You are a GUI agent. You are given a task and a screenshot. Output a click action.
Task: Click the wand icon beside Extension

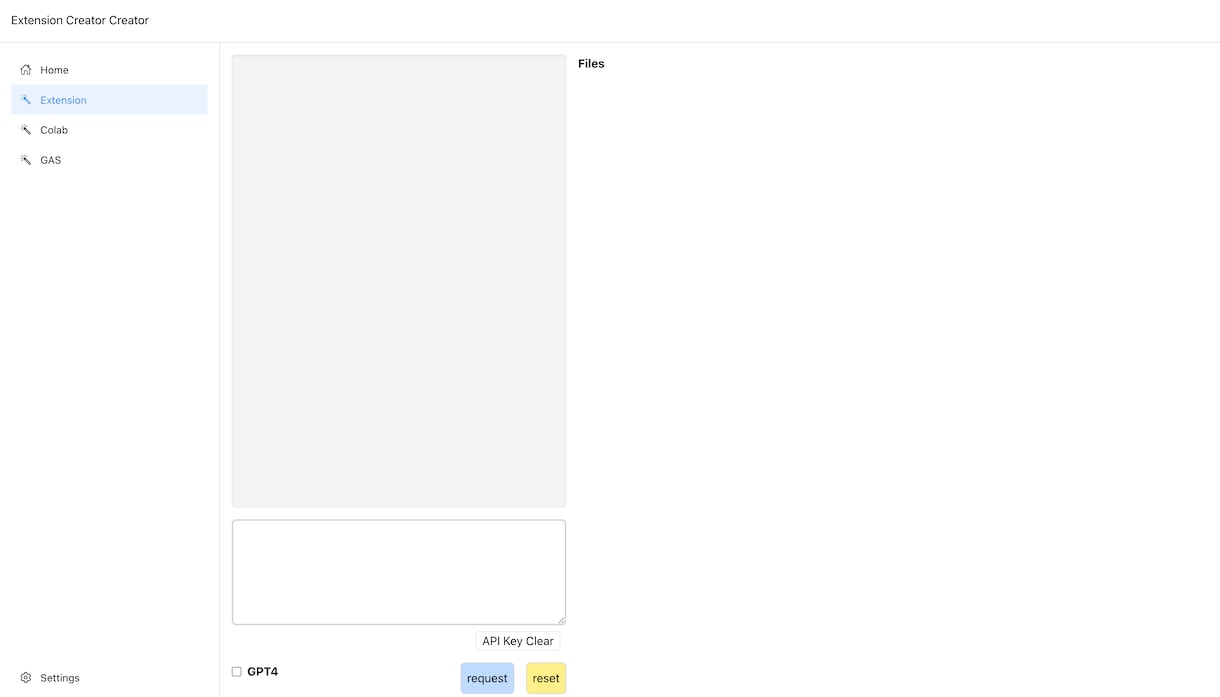[x=26, y=100]
